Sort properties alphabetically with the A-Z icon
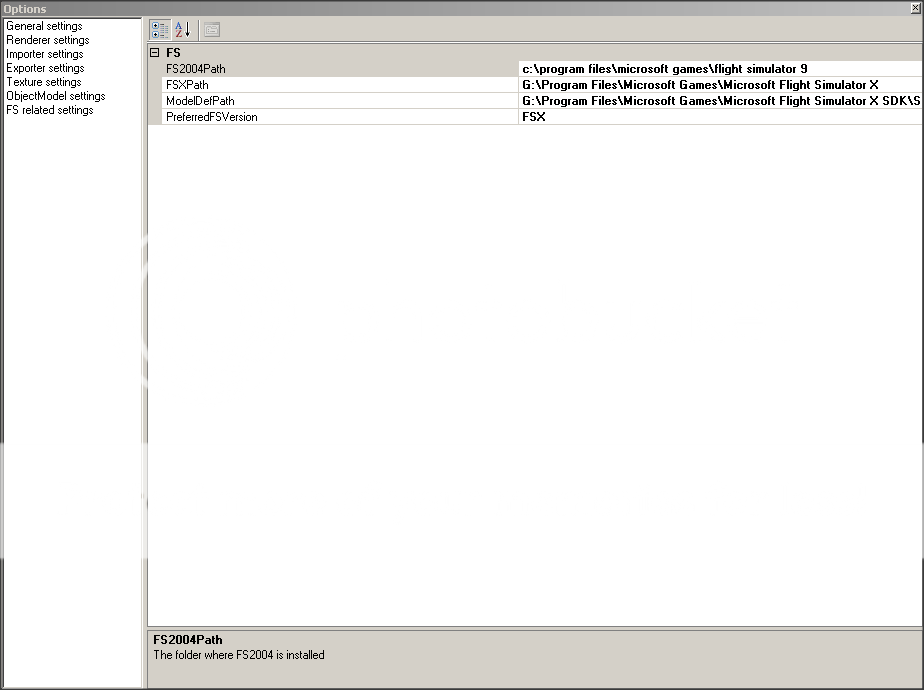Image resolution: width=924 pixels, height=690 pixels. pyautogui.click(x=181, y=29)
